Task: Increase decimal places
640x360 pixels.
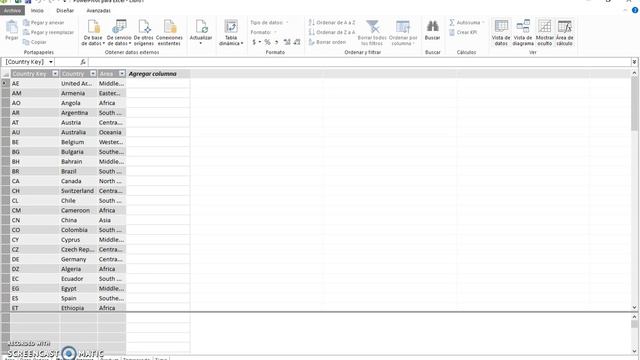Action: (x=287, y=42)
